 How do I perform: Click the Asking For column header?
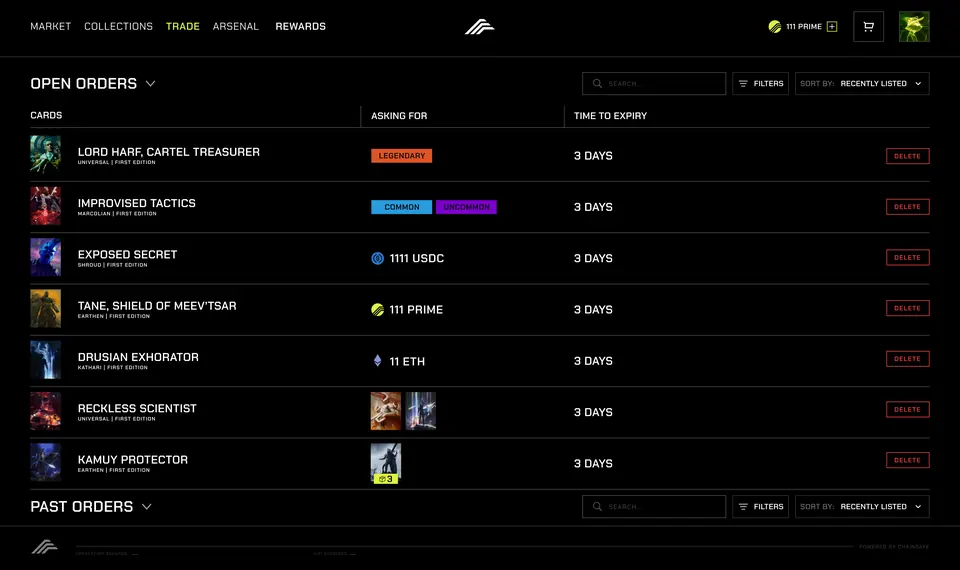click(x=399, y=116)
